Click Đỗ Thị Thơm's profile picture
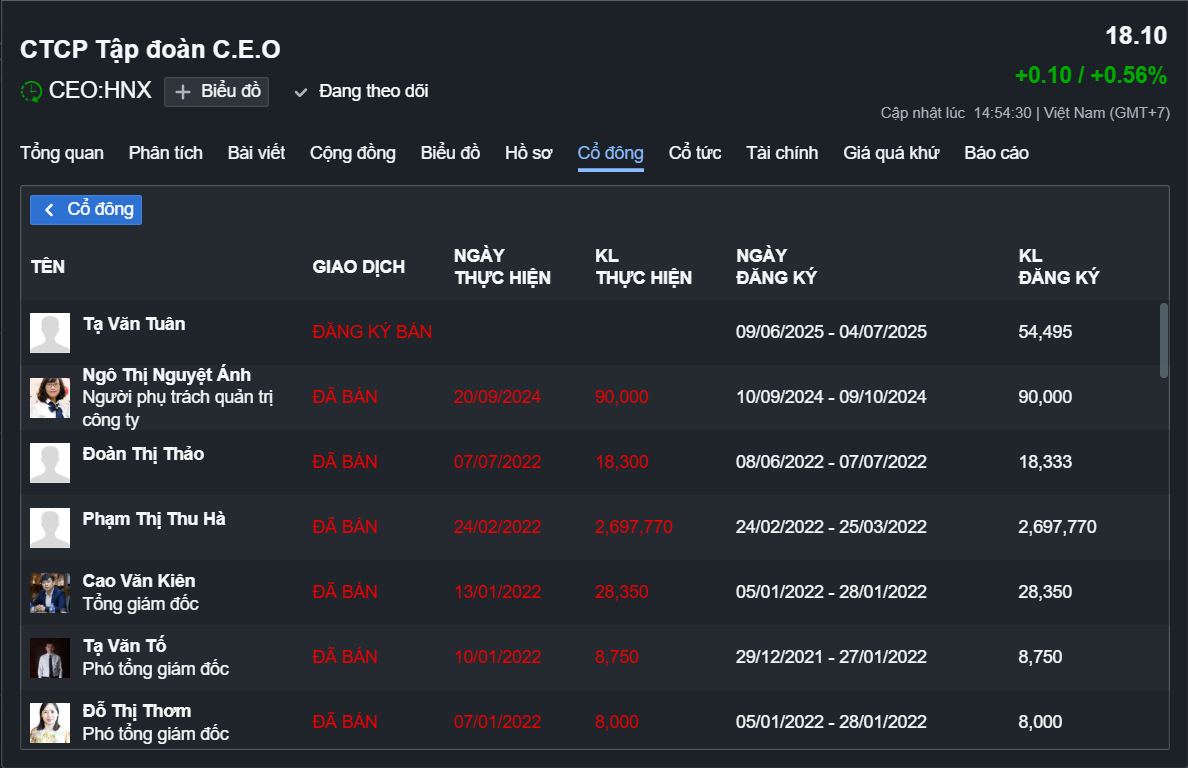This screenshot has height=768, width=1188. [x=50, y=722]
